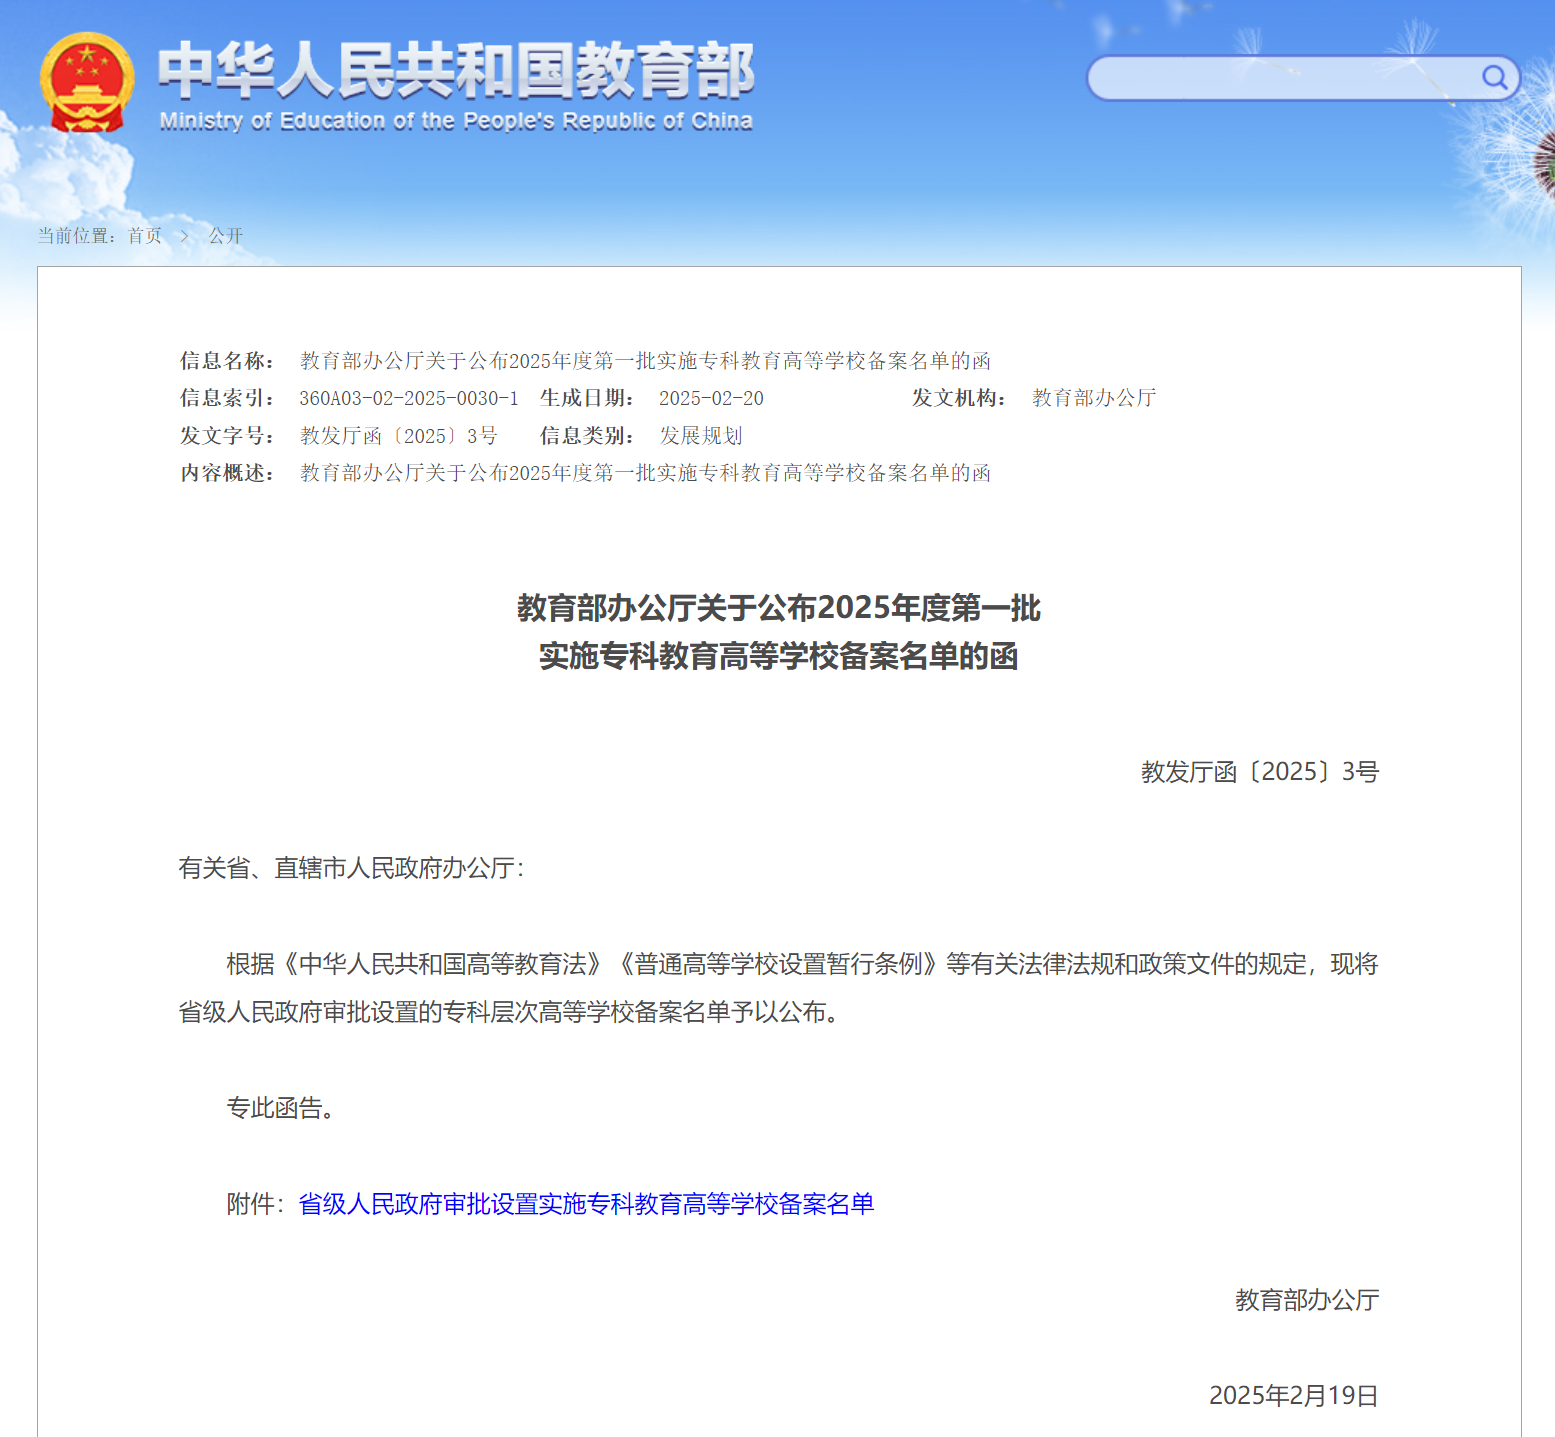Click 'Ministry of Education of the People's Republic of China' text
Viewport: 1555px width, 1437px height.
point(456,121)
